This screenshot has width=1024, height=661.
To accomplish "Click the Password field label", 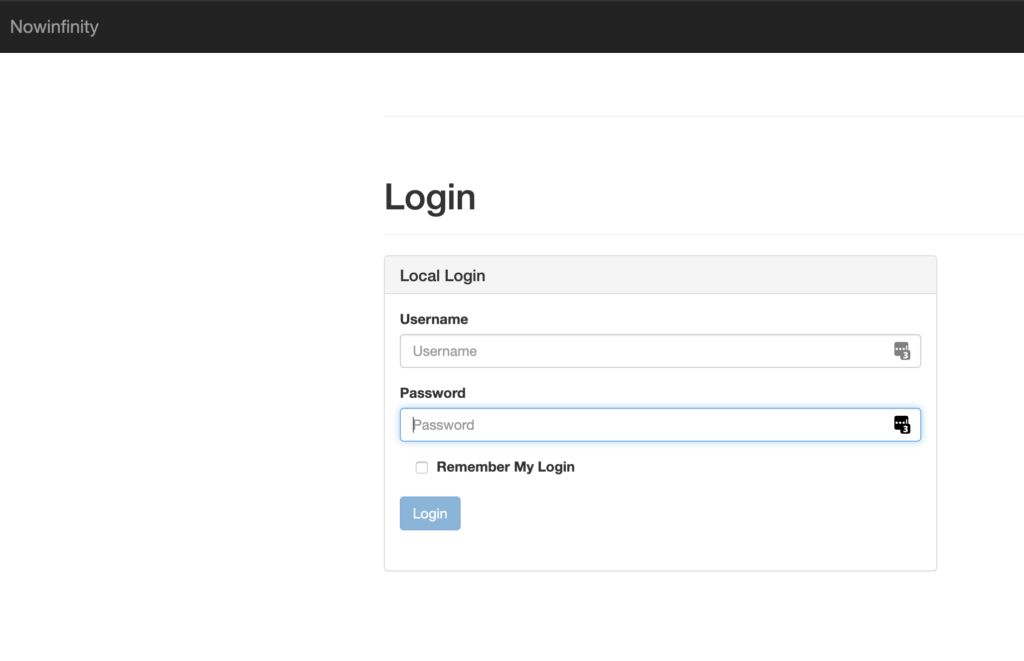I will 433,393.
